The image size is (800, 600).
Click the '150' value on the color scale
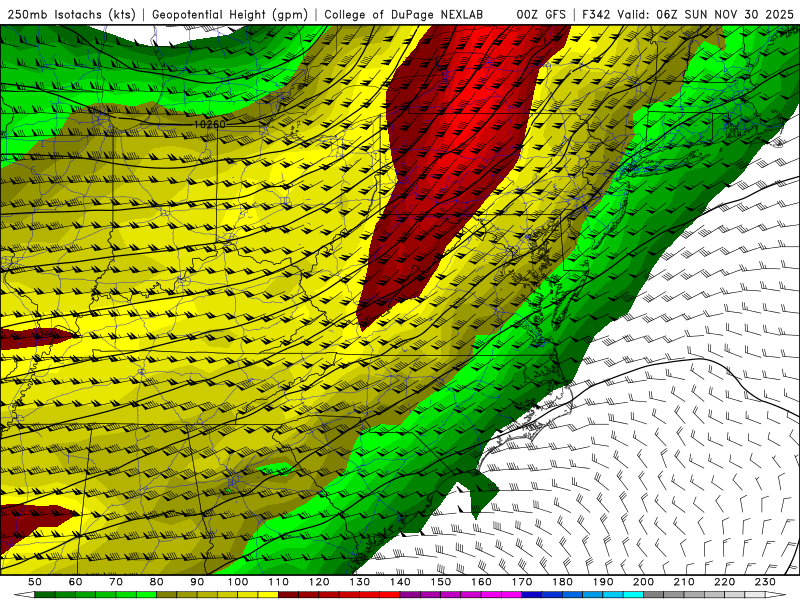pos(441,582)
